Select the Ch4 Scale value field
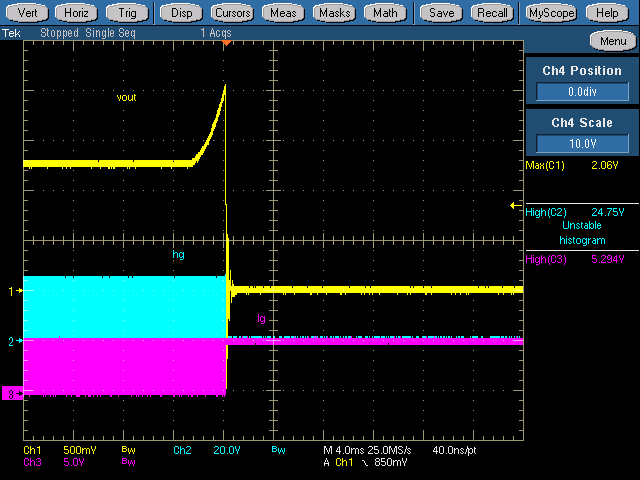Viewport: 640px width, 480px height. [582, 143]
